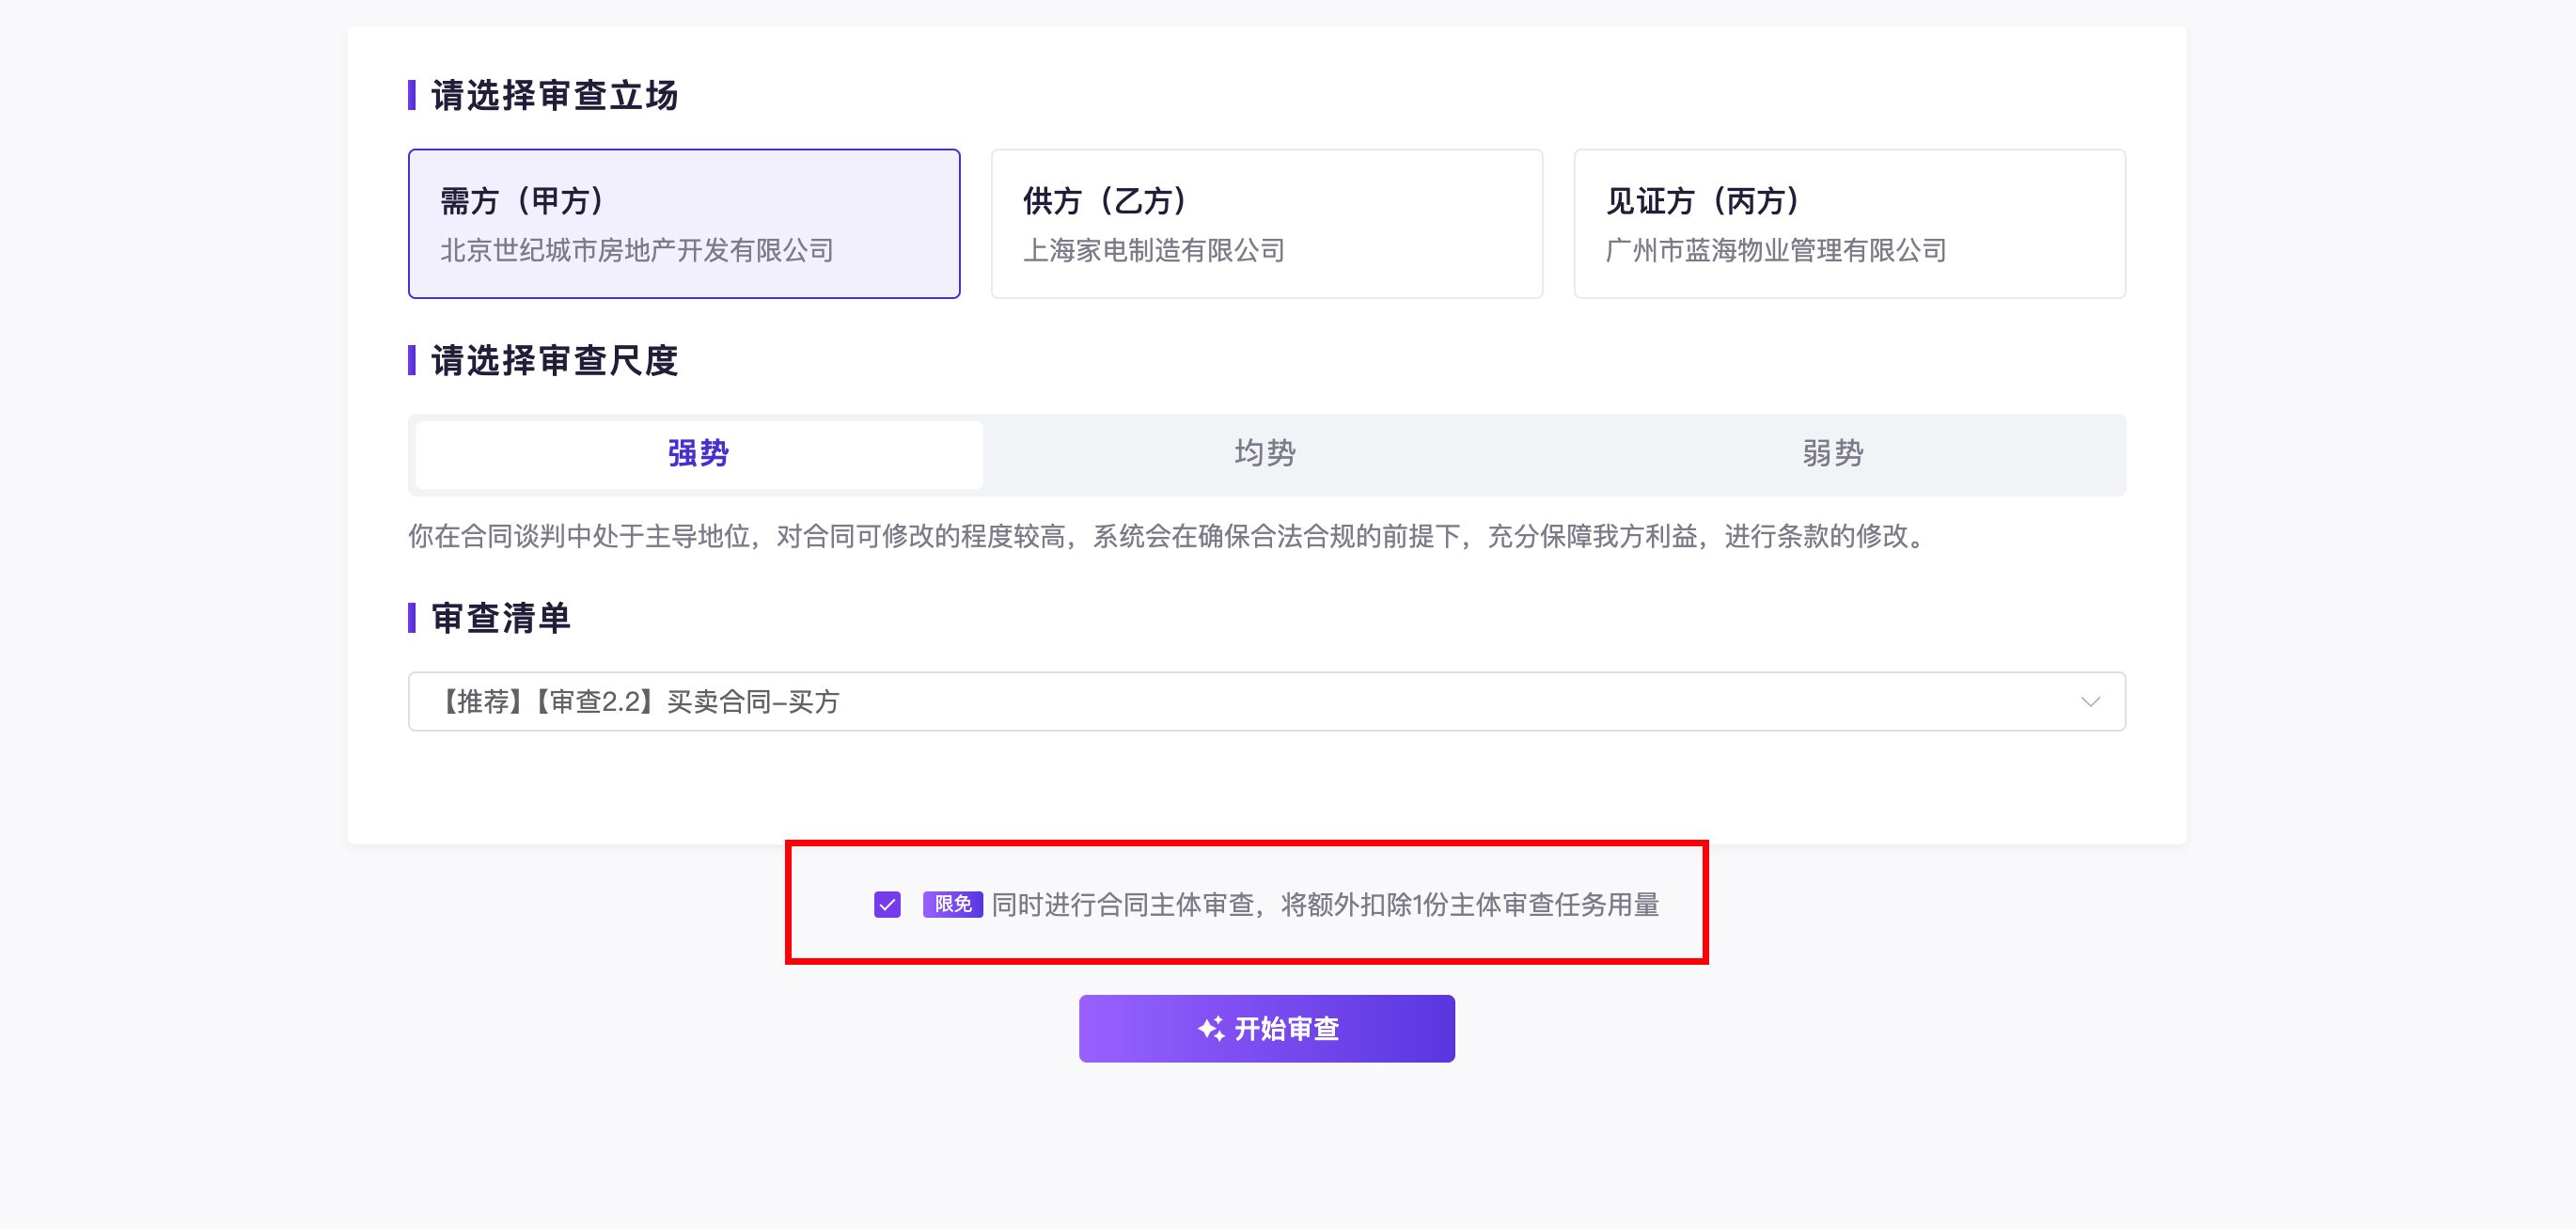Uncheck the 合同主体审查 checkbox
This screenshot has height=1229, width=2576.
click(887, 904)
